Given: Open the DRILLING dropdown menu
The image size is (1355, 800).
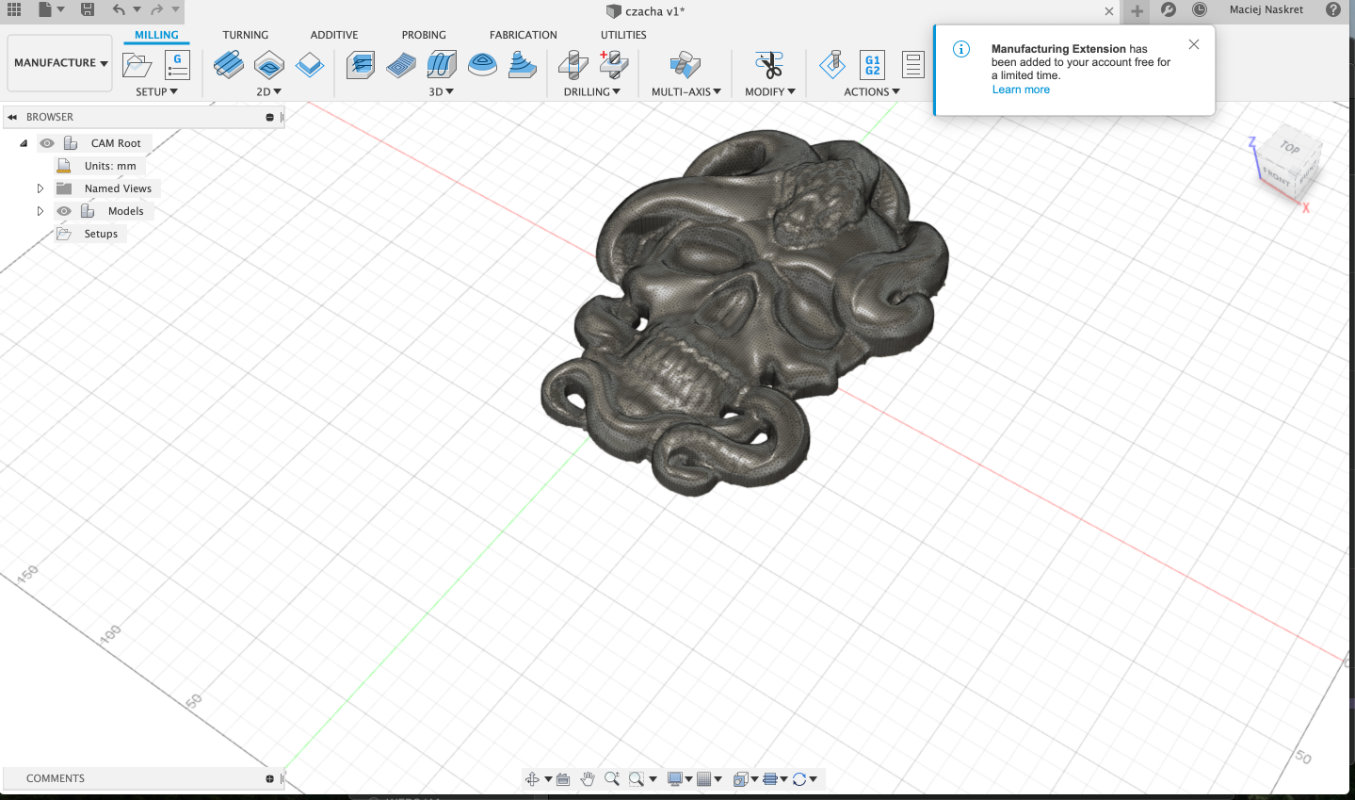Looking at the screenshot, I should (x=592, y=91).
